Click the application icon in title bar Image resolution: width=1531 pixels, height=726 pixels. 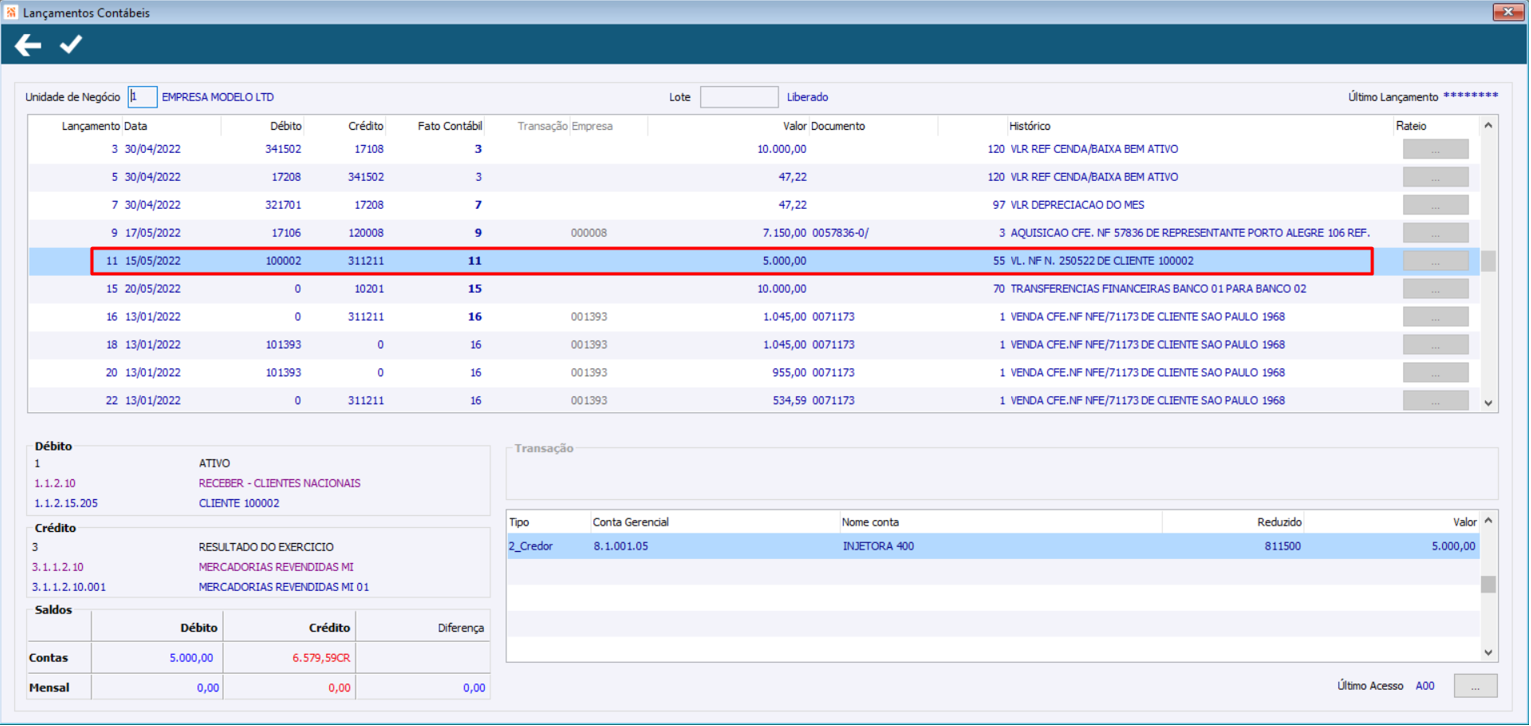coord(11,13)
